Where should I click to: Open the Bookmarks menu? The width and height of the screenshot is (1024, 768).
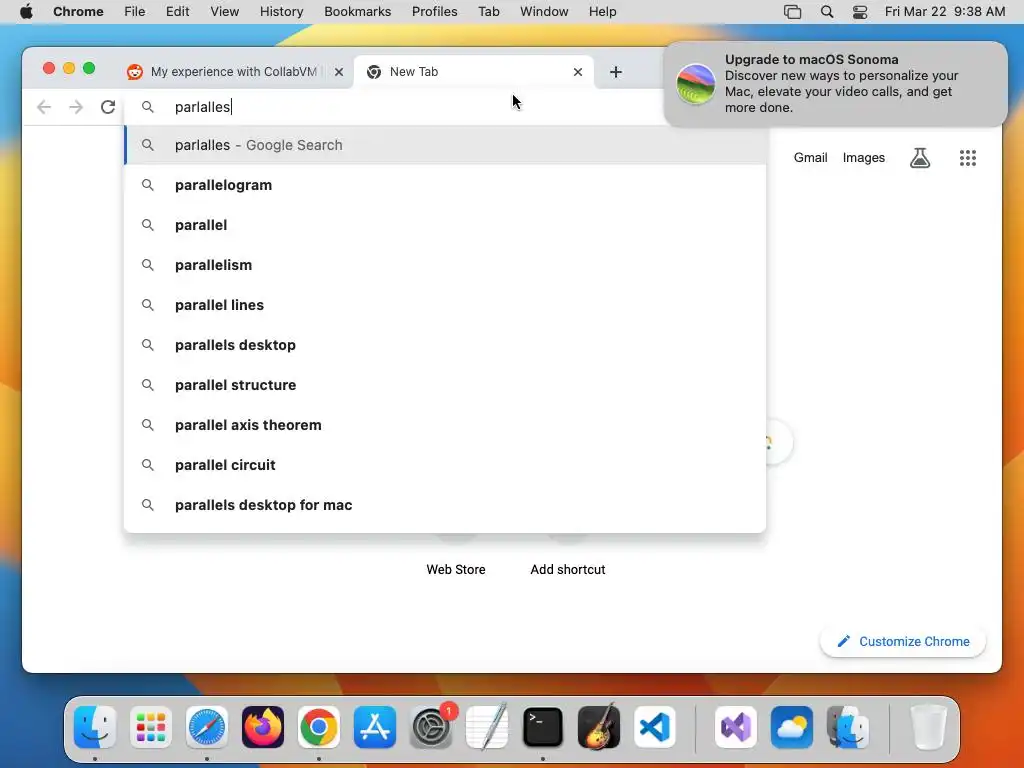click(x=357, y=12)
